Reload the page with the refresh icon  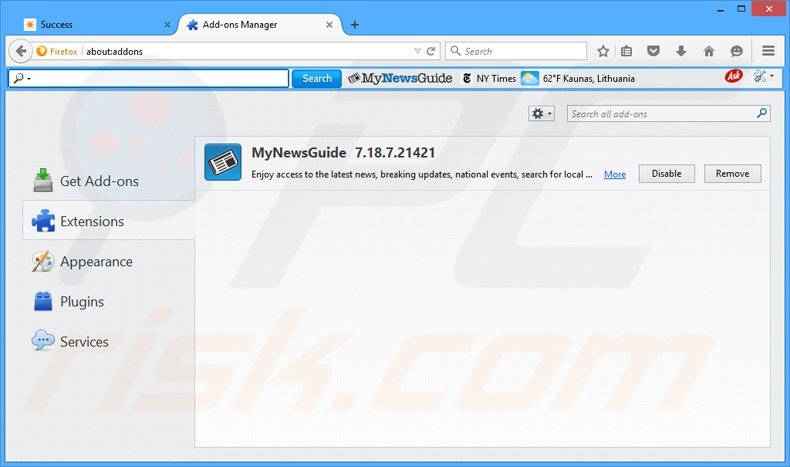431,51
